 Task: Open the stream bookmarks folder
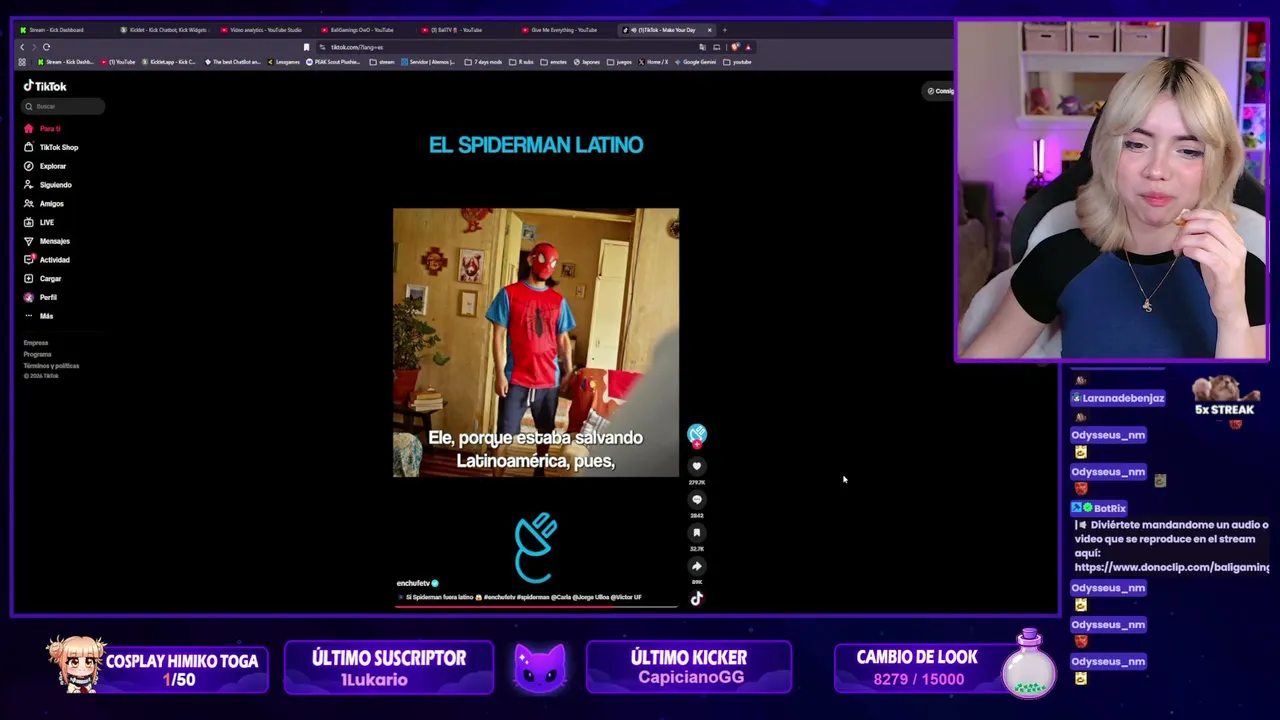point(382,62)
